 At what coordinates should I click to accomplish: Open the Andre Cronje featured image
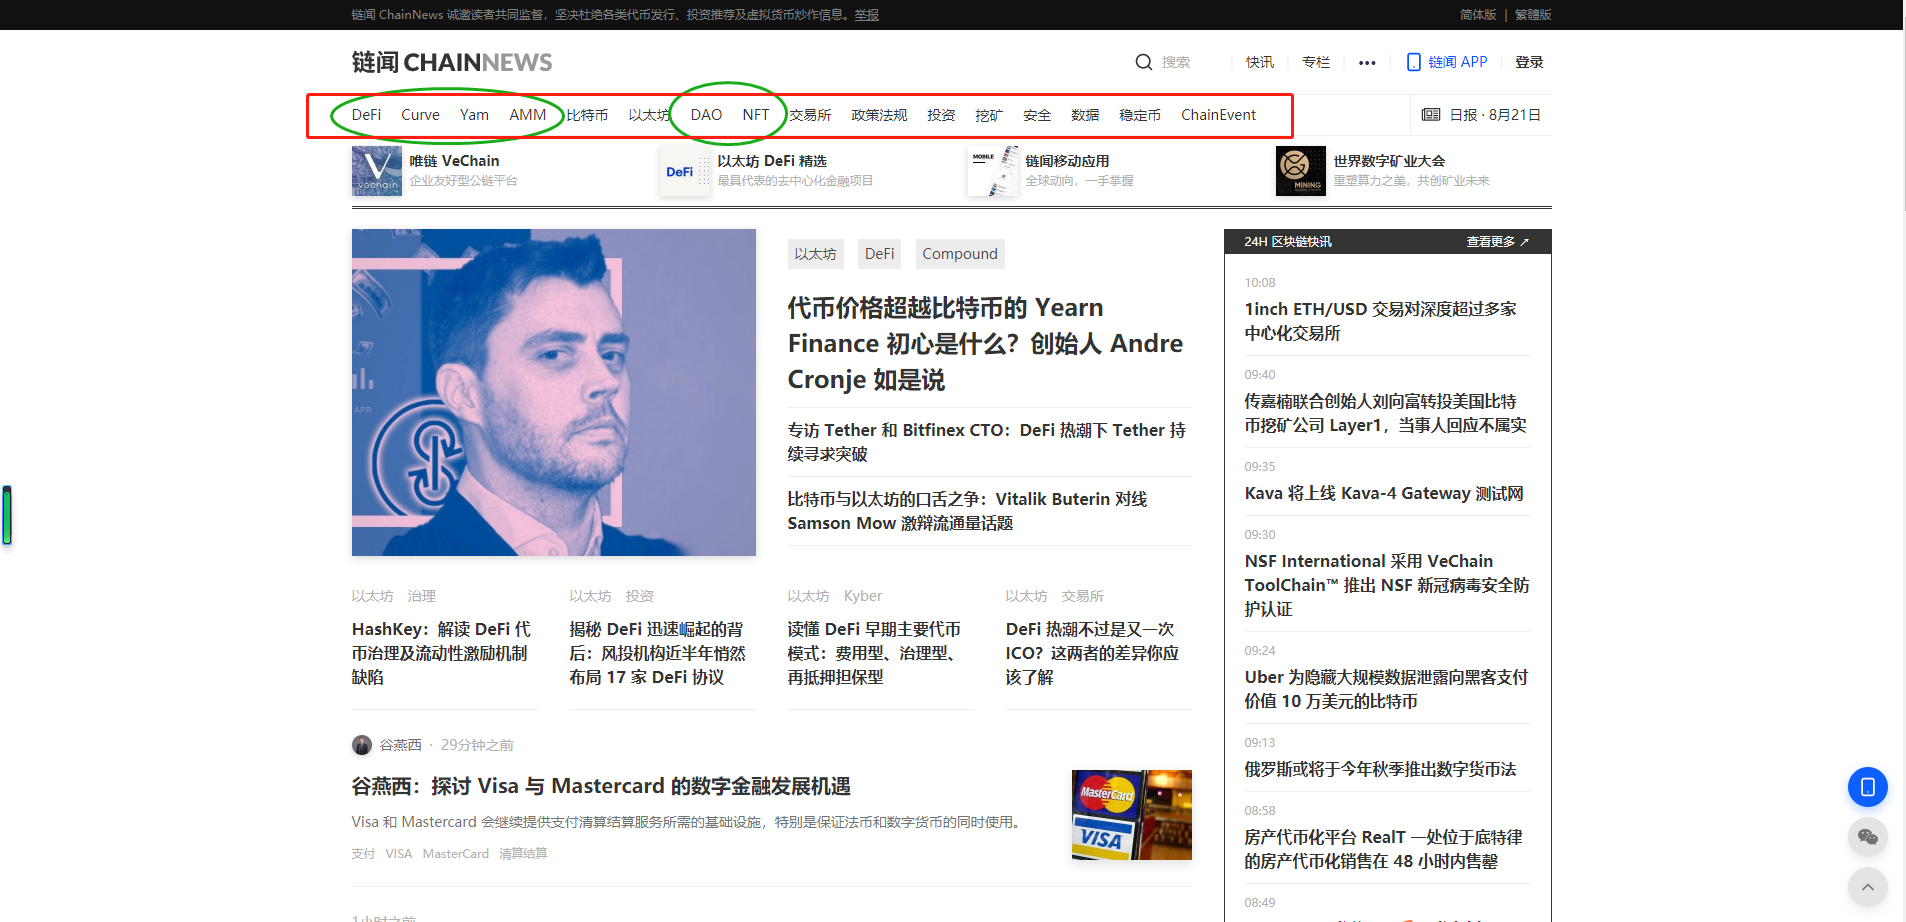point(554,392)
